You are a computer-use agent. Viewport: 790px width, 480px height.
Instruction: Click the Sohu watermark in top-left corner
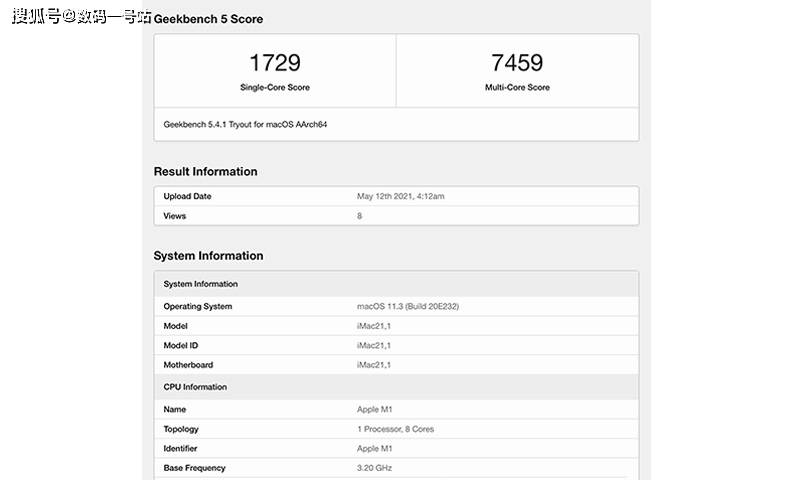[x=82, y=17]
